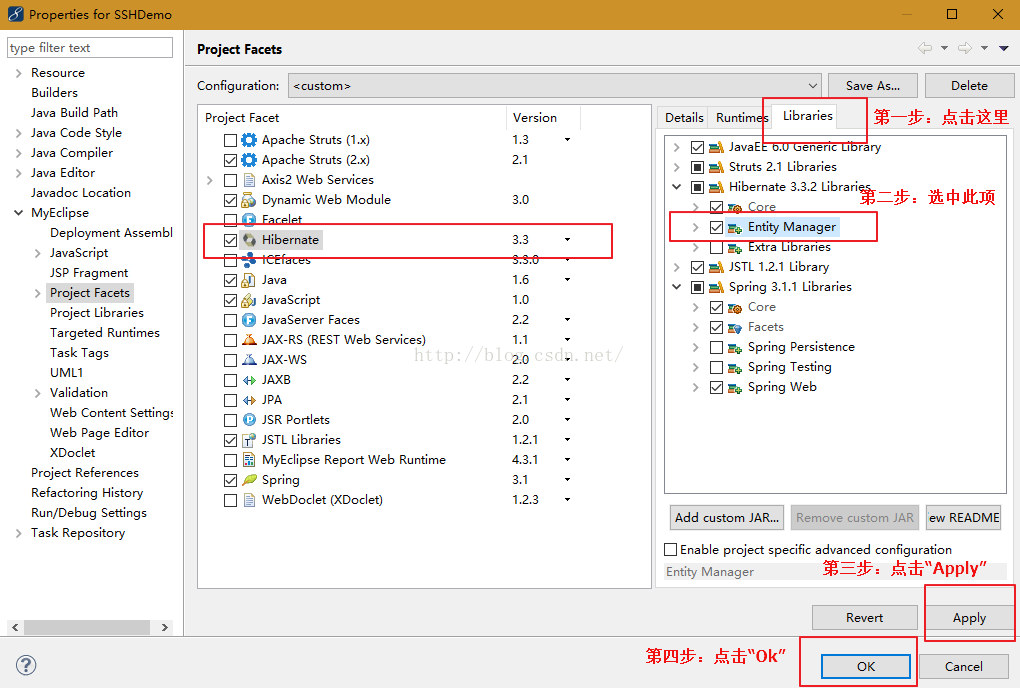Uncheck the Hibernate facet checkbox

[x=231, y=240]
